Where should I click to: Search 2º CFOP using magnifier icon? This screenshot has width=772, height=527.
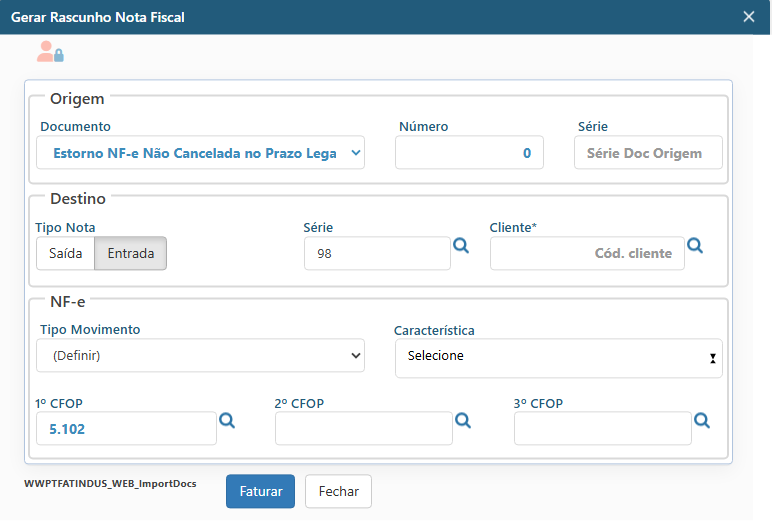462,421
